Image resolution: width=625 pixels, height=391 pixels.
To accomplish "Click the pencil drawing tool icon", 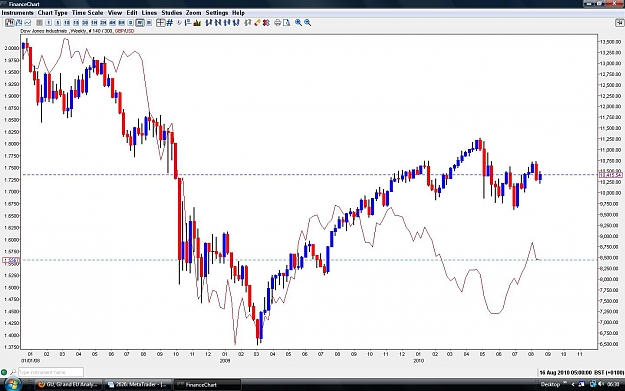I will coord(257,23).
